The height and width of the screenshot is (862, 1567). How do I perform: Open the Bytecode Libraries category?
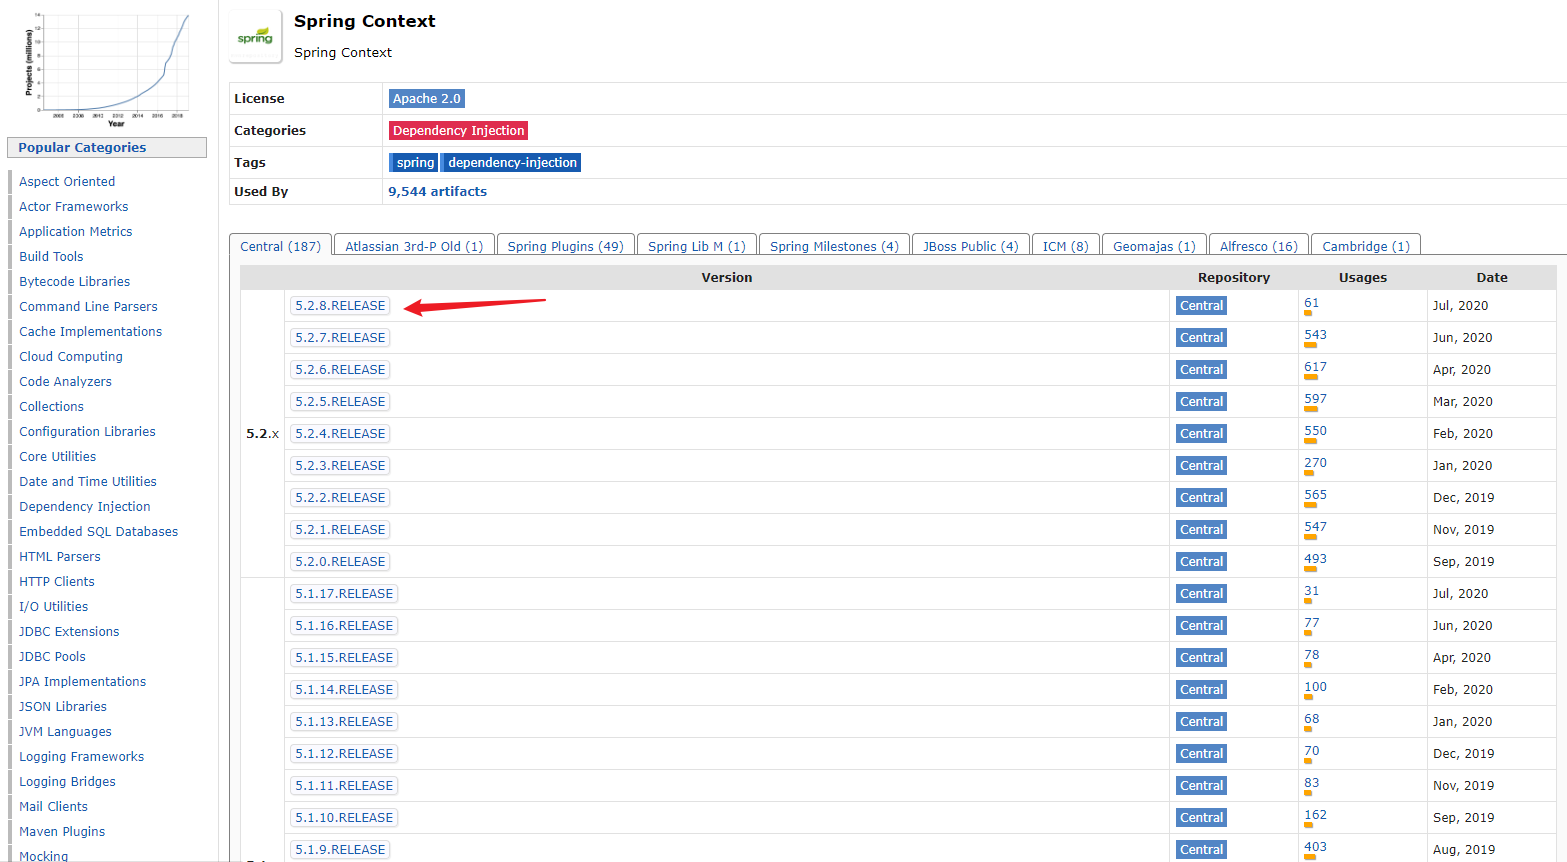point(75,282)
